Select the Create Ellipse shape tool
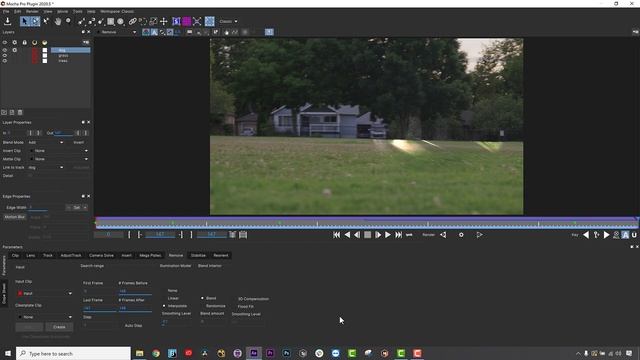The height and width of the screenshot is (360, 640). point(121,21)
